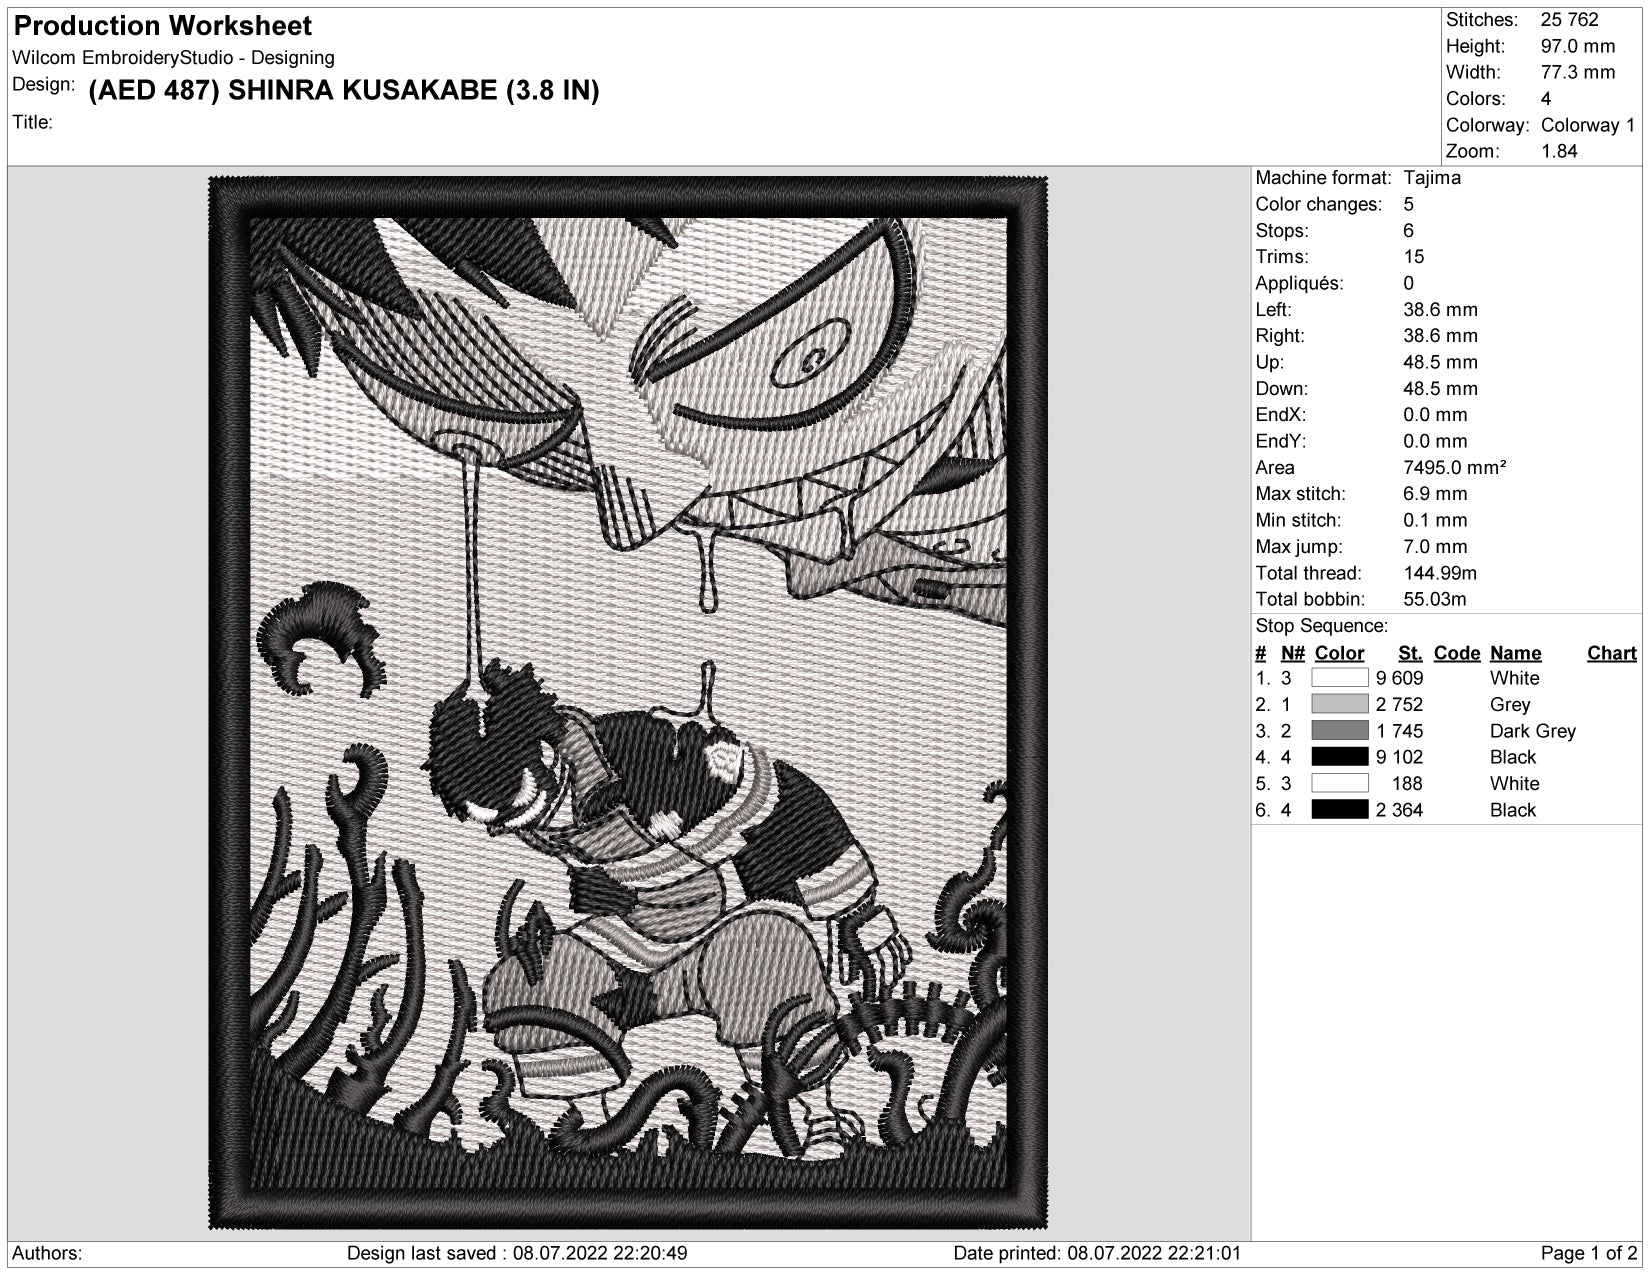Click the Trims value '15'
1650x1275 pixels.
[1413, 257]
